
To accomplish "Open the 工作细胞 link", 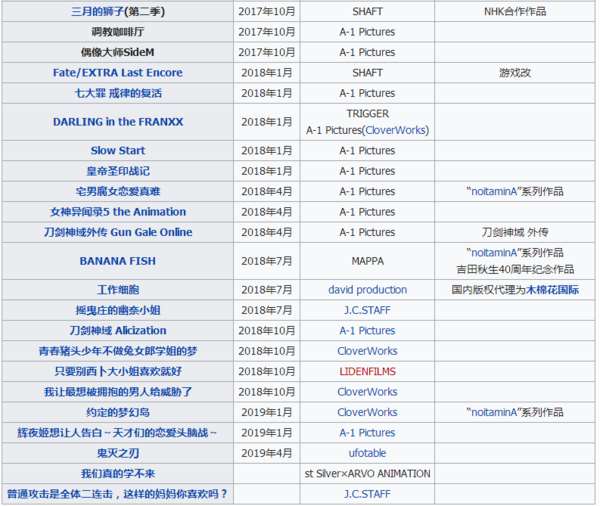I will [x=118, y=290].
